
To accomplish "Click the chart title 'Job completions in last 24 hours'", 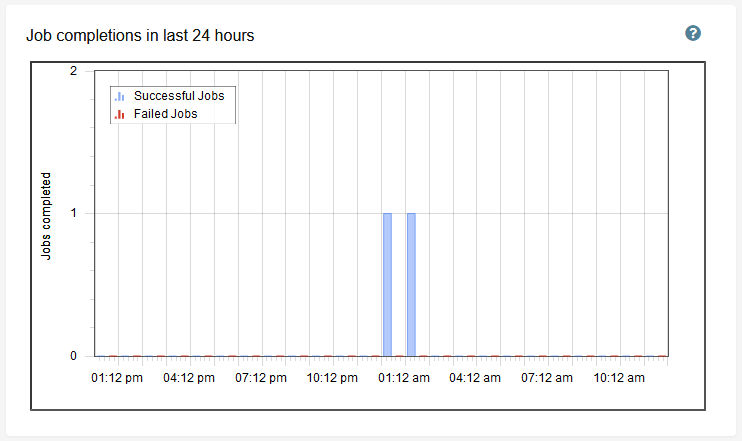I will [140, 36].
